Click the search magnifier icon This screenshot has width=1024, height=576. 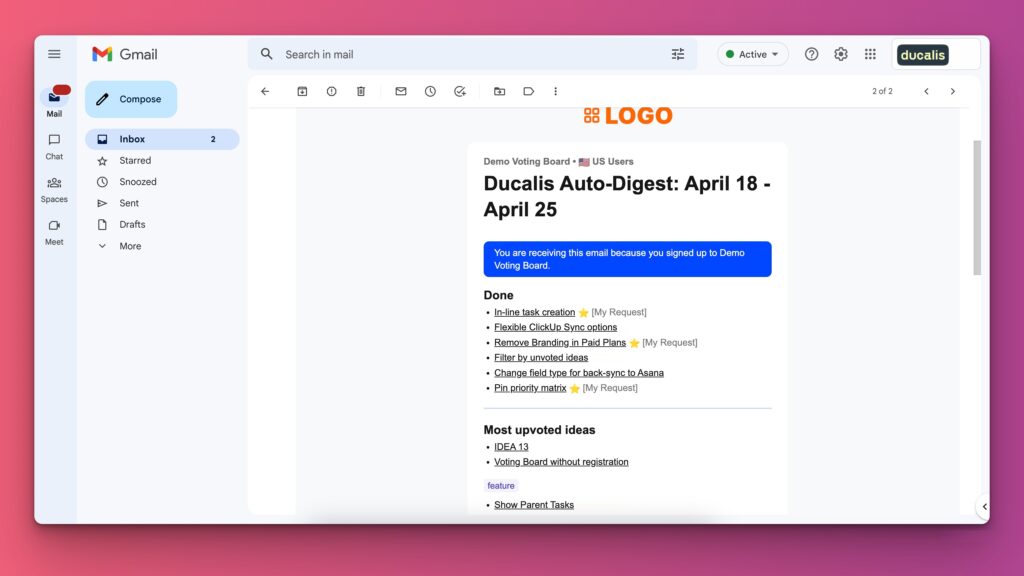tap(266, 54)
